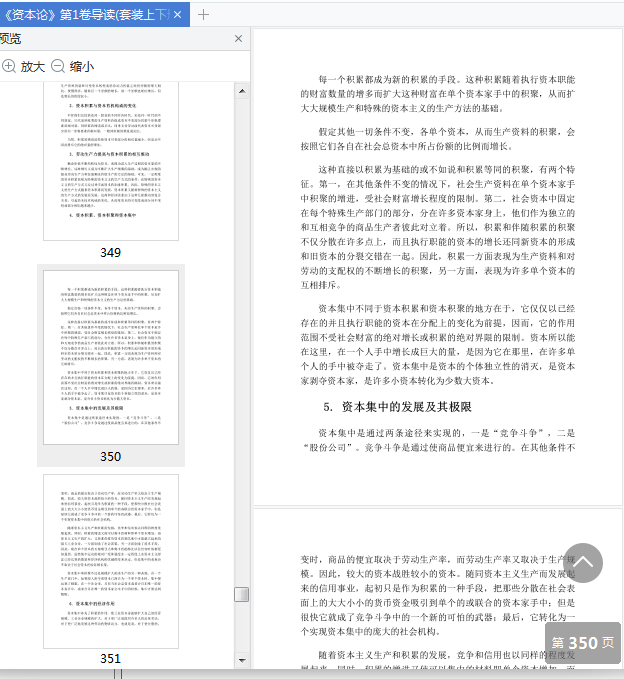Click the thumbnail scrollbar up arrow
This screenshot has height=679, width=624.
(x=242, y=91)
